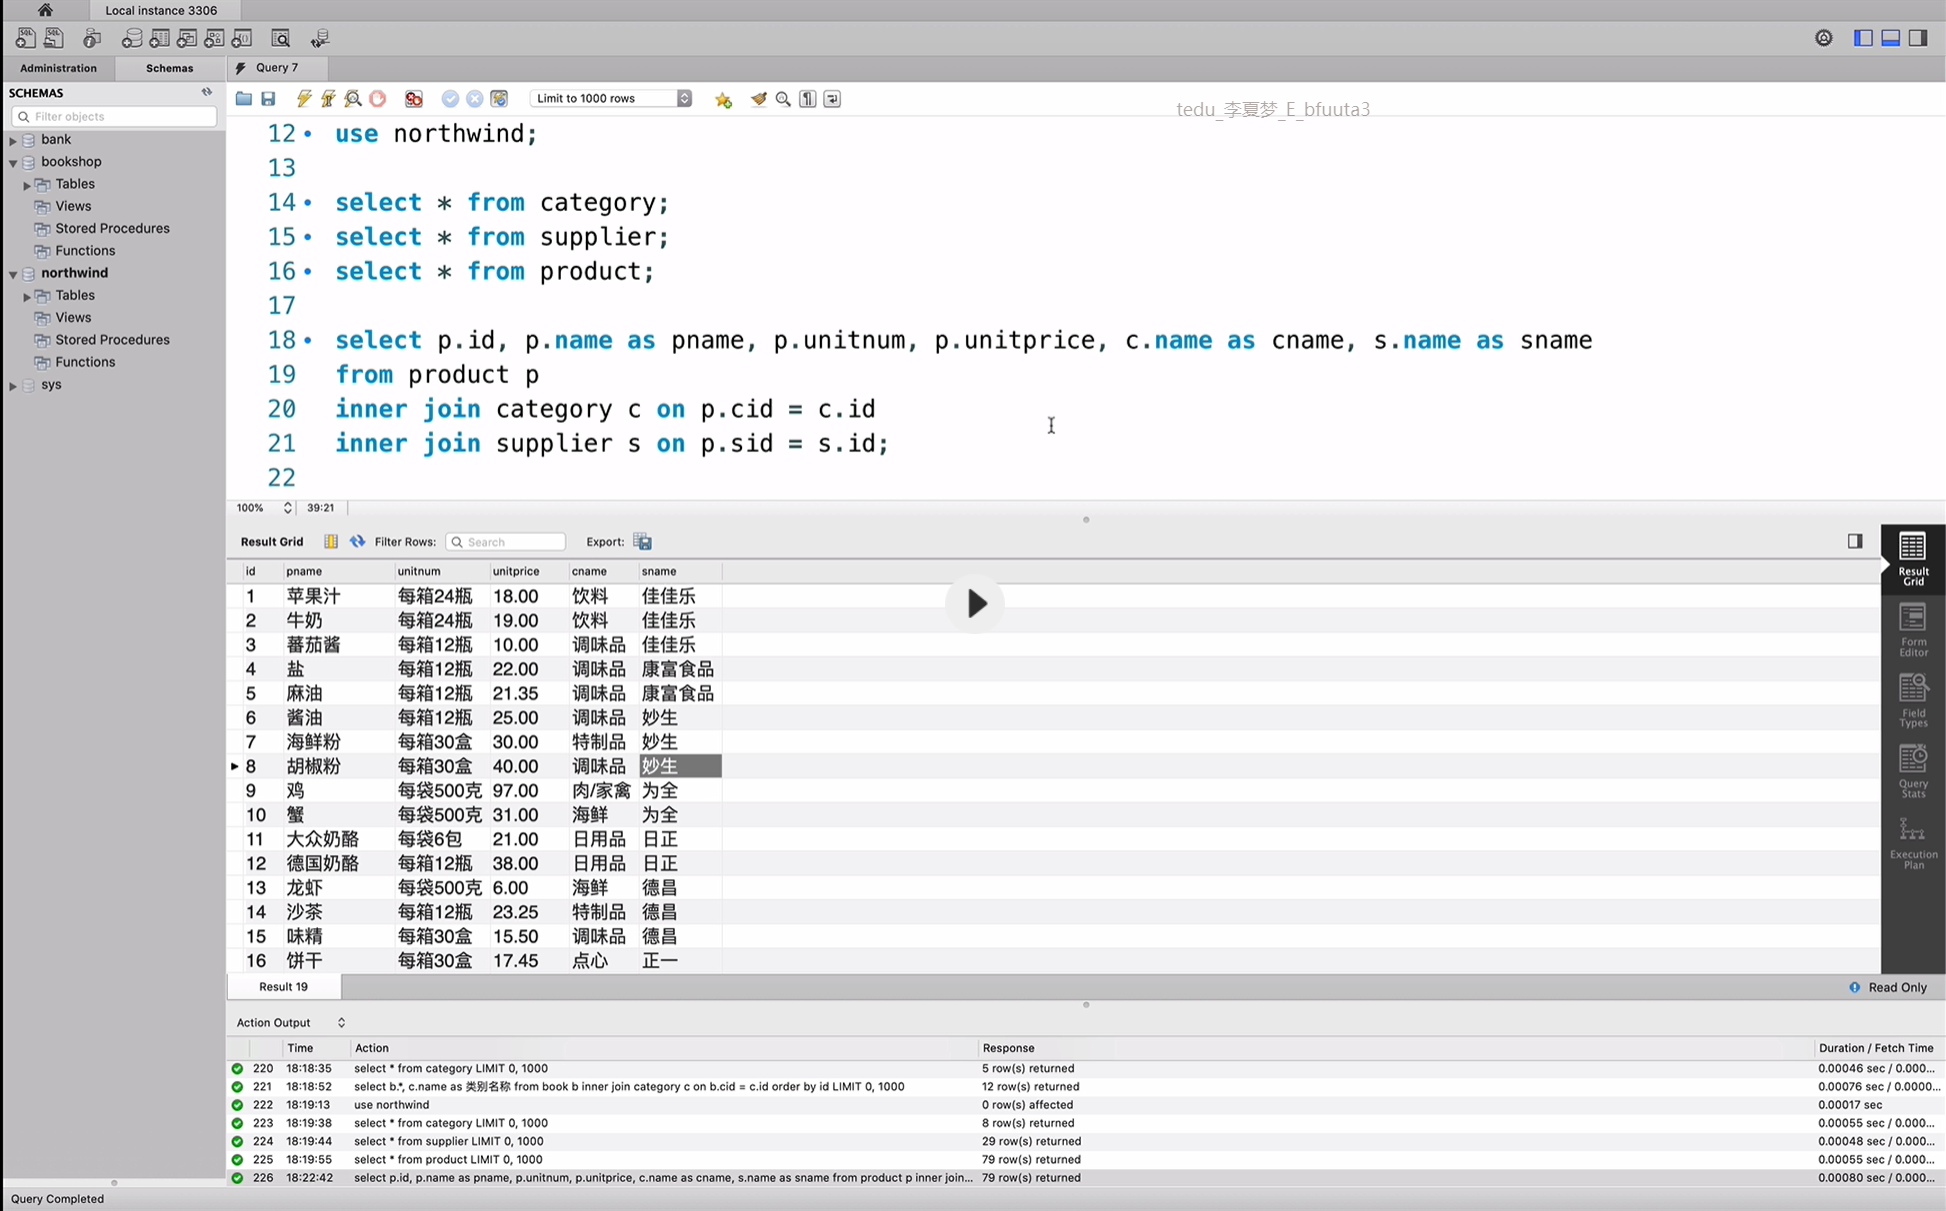Screen dimensions: 1946x1211
Task: Select Stored Procedures under northwind
Action: tap(112, 340)
